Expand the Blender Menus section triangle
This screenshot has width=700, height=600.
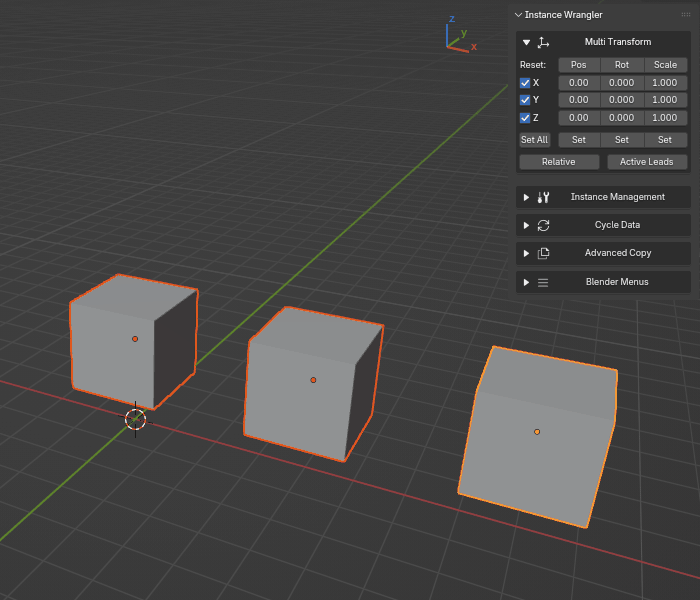click(526, 283)
